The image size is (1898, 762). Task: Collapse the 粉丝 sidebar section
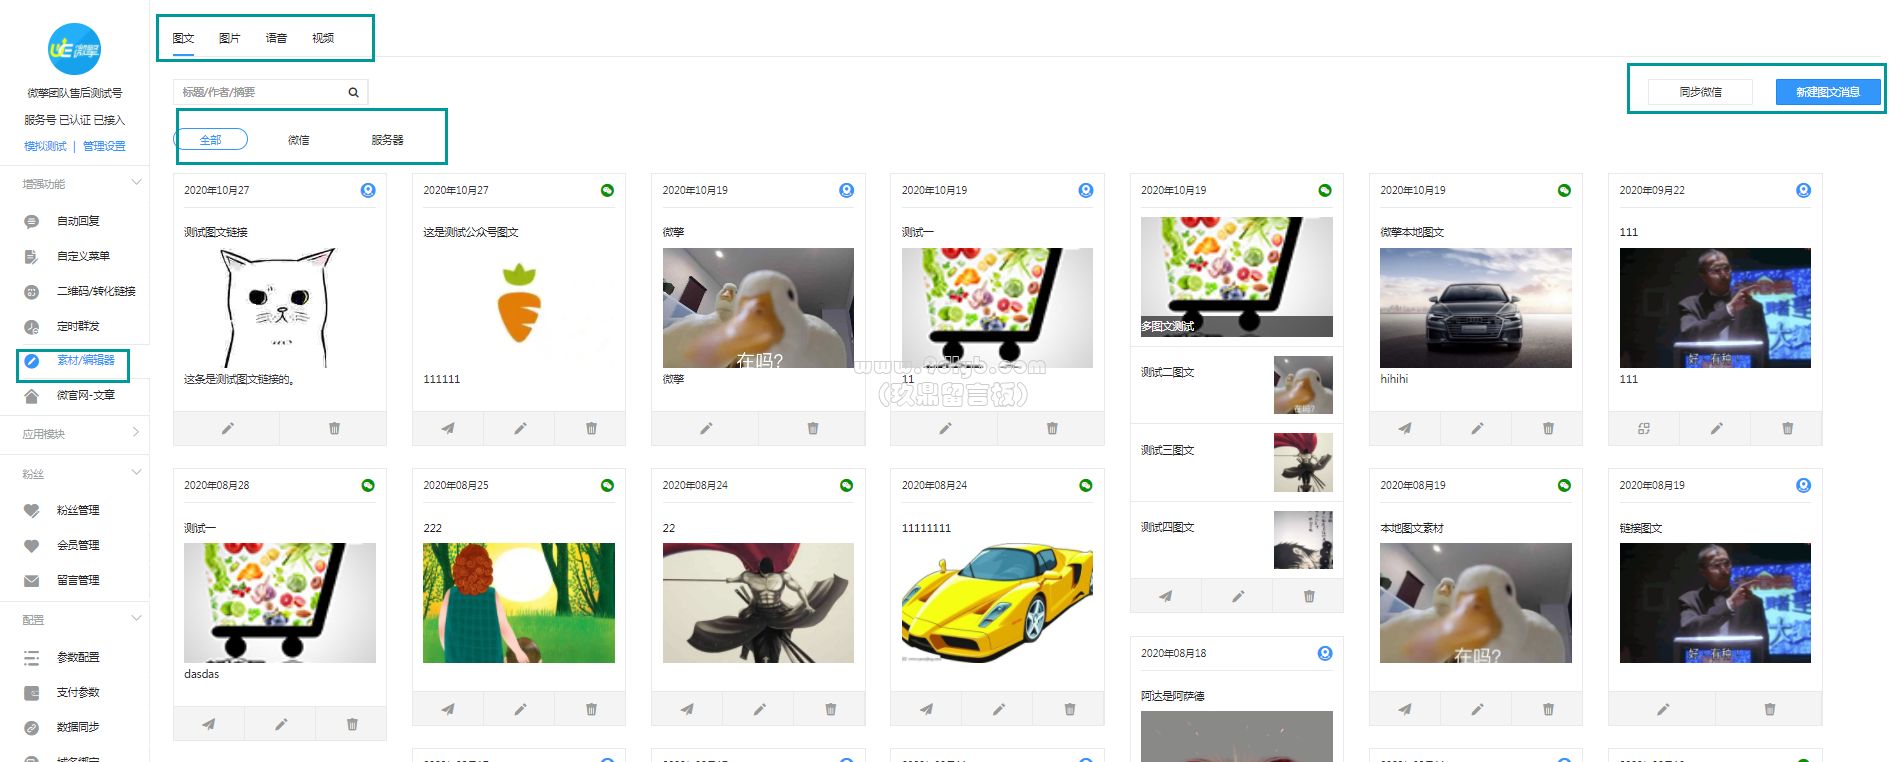[136, 473]
